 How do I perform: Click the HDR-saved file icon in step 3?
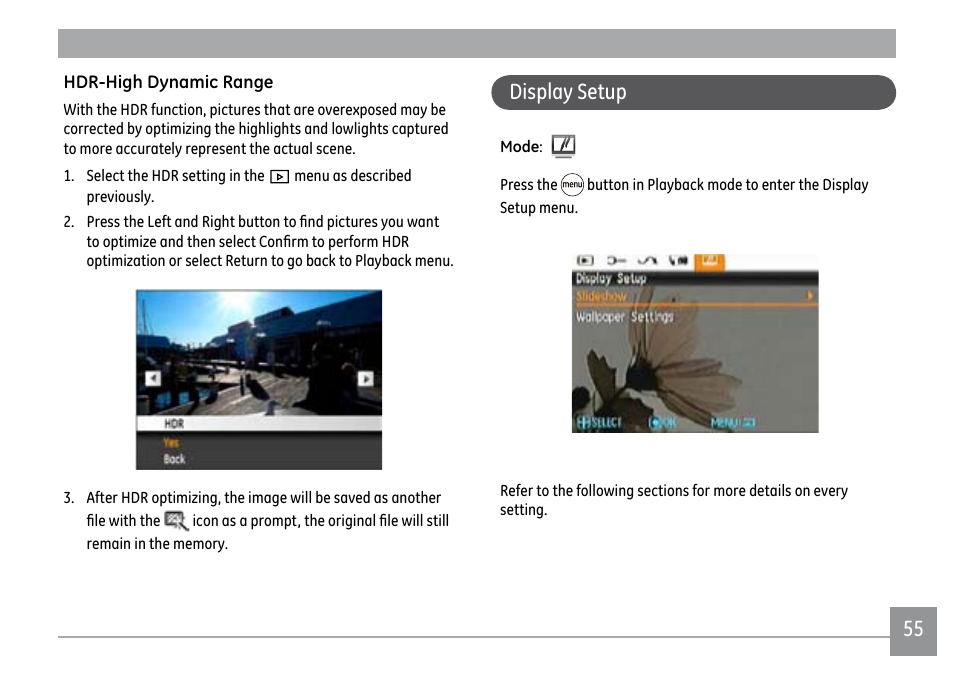point(176,520)
